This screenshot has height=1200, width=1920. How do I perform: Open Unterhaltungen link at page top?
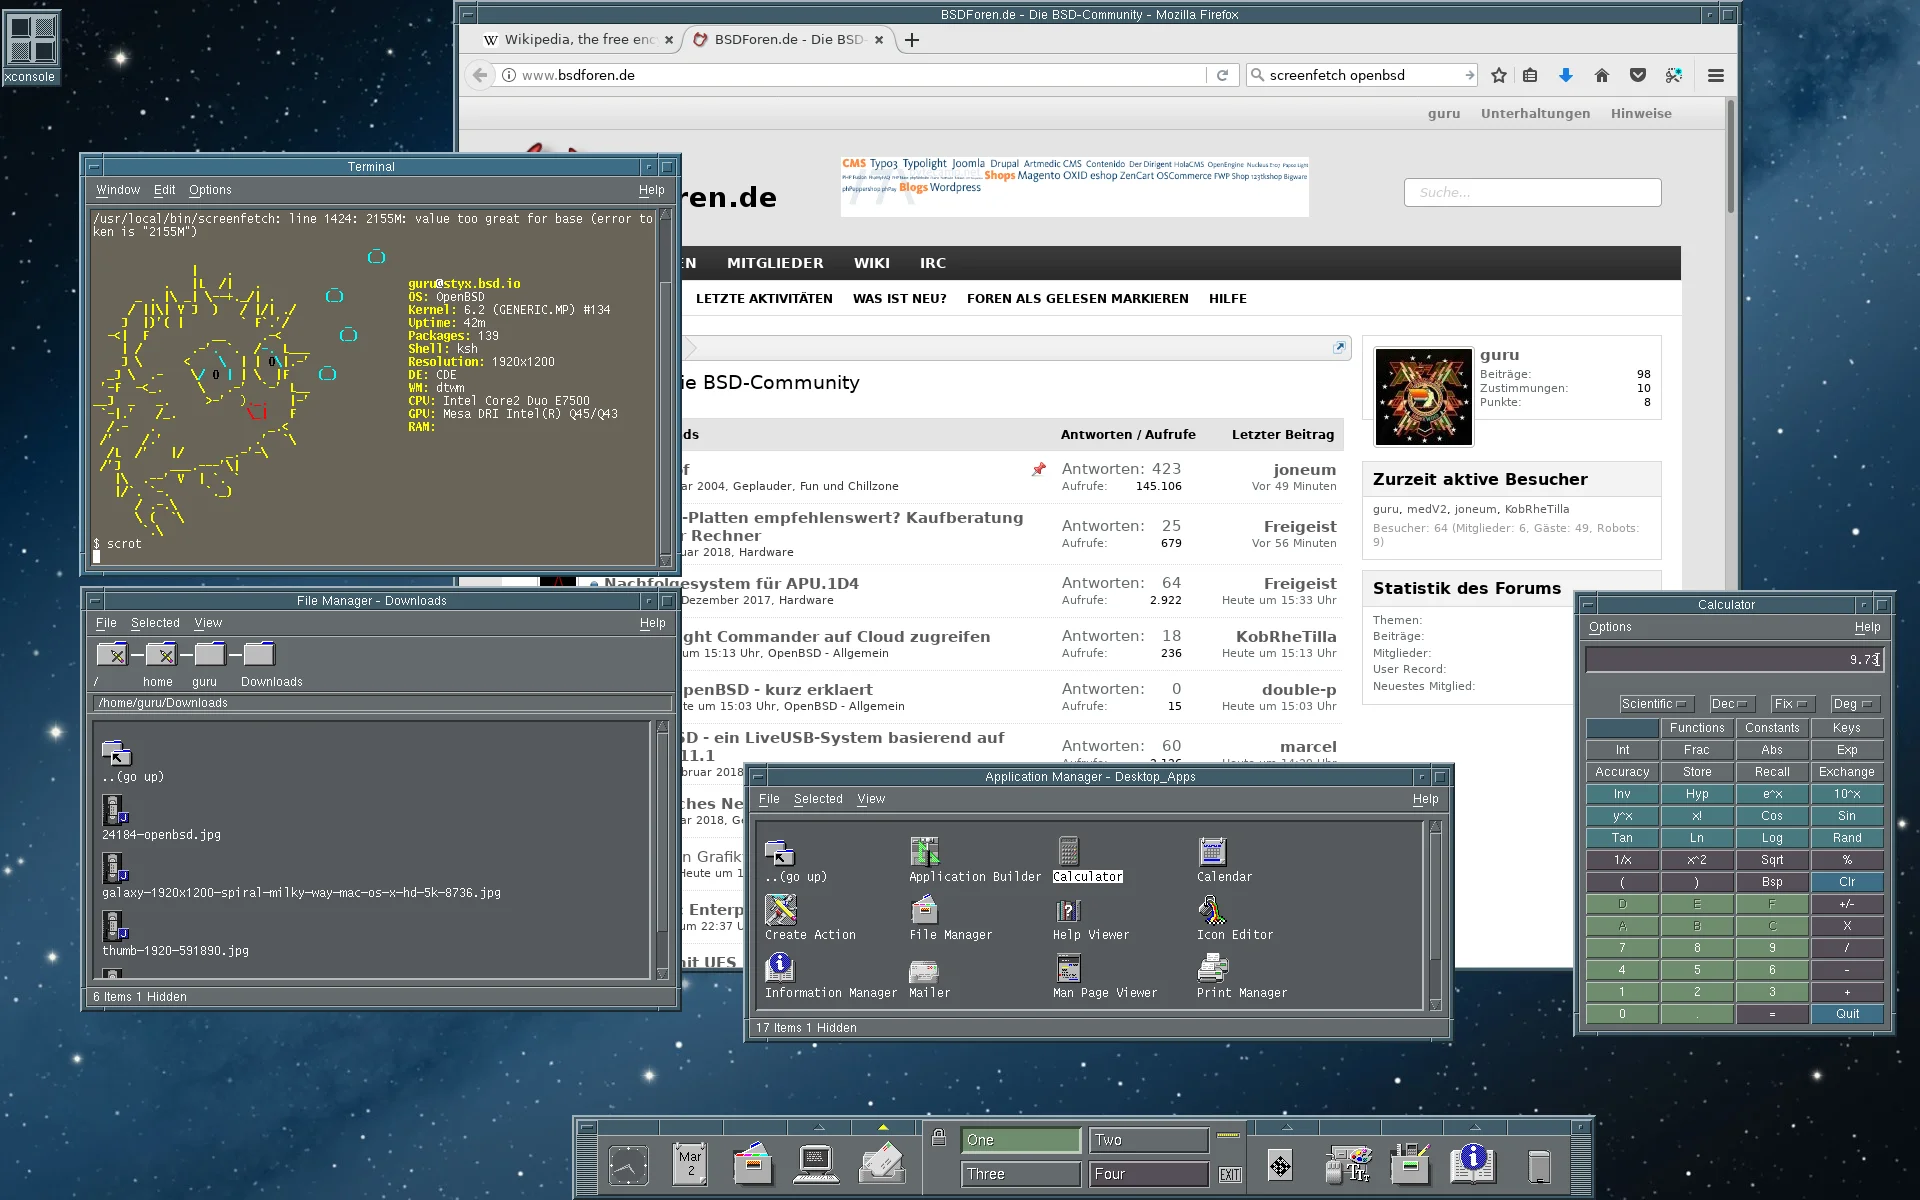[1535, 113]
